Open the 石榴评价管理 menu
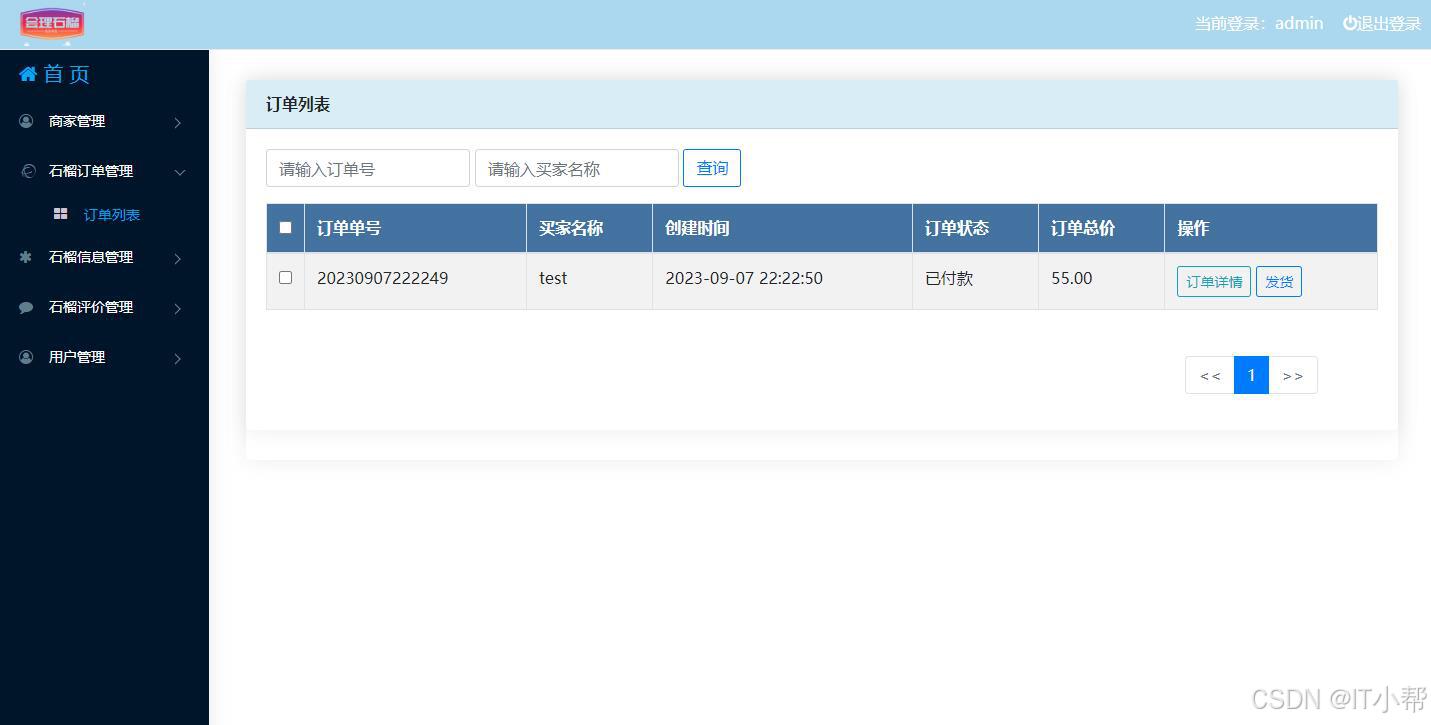 click(x=104, y=307)
